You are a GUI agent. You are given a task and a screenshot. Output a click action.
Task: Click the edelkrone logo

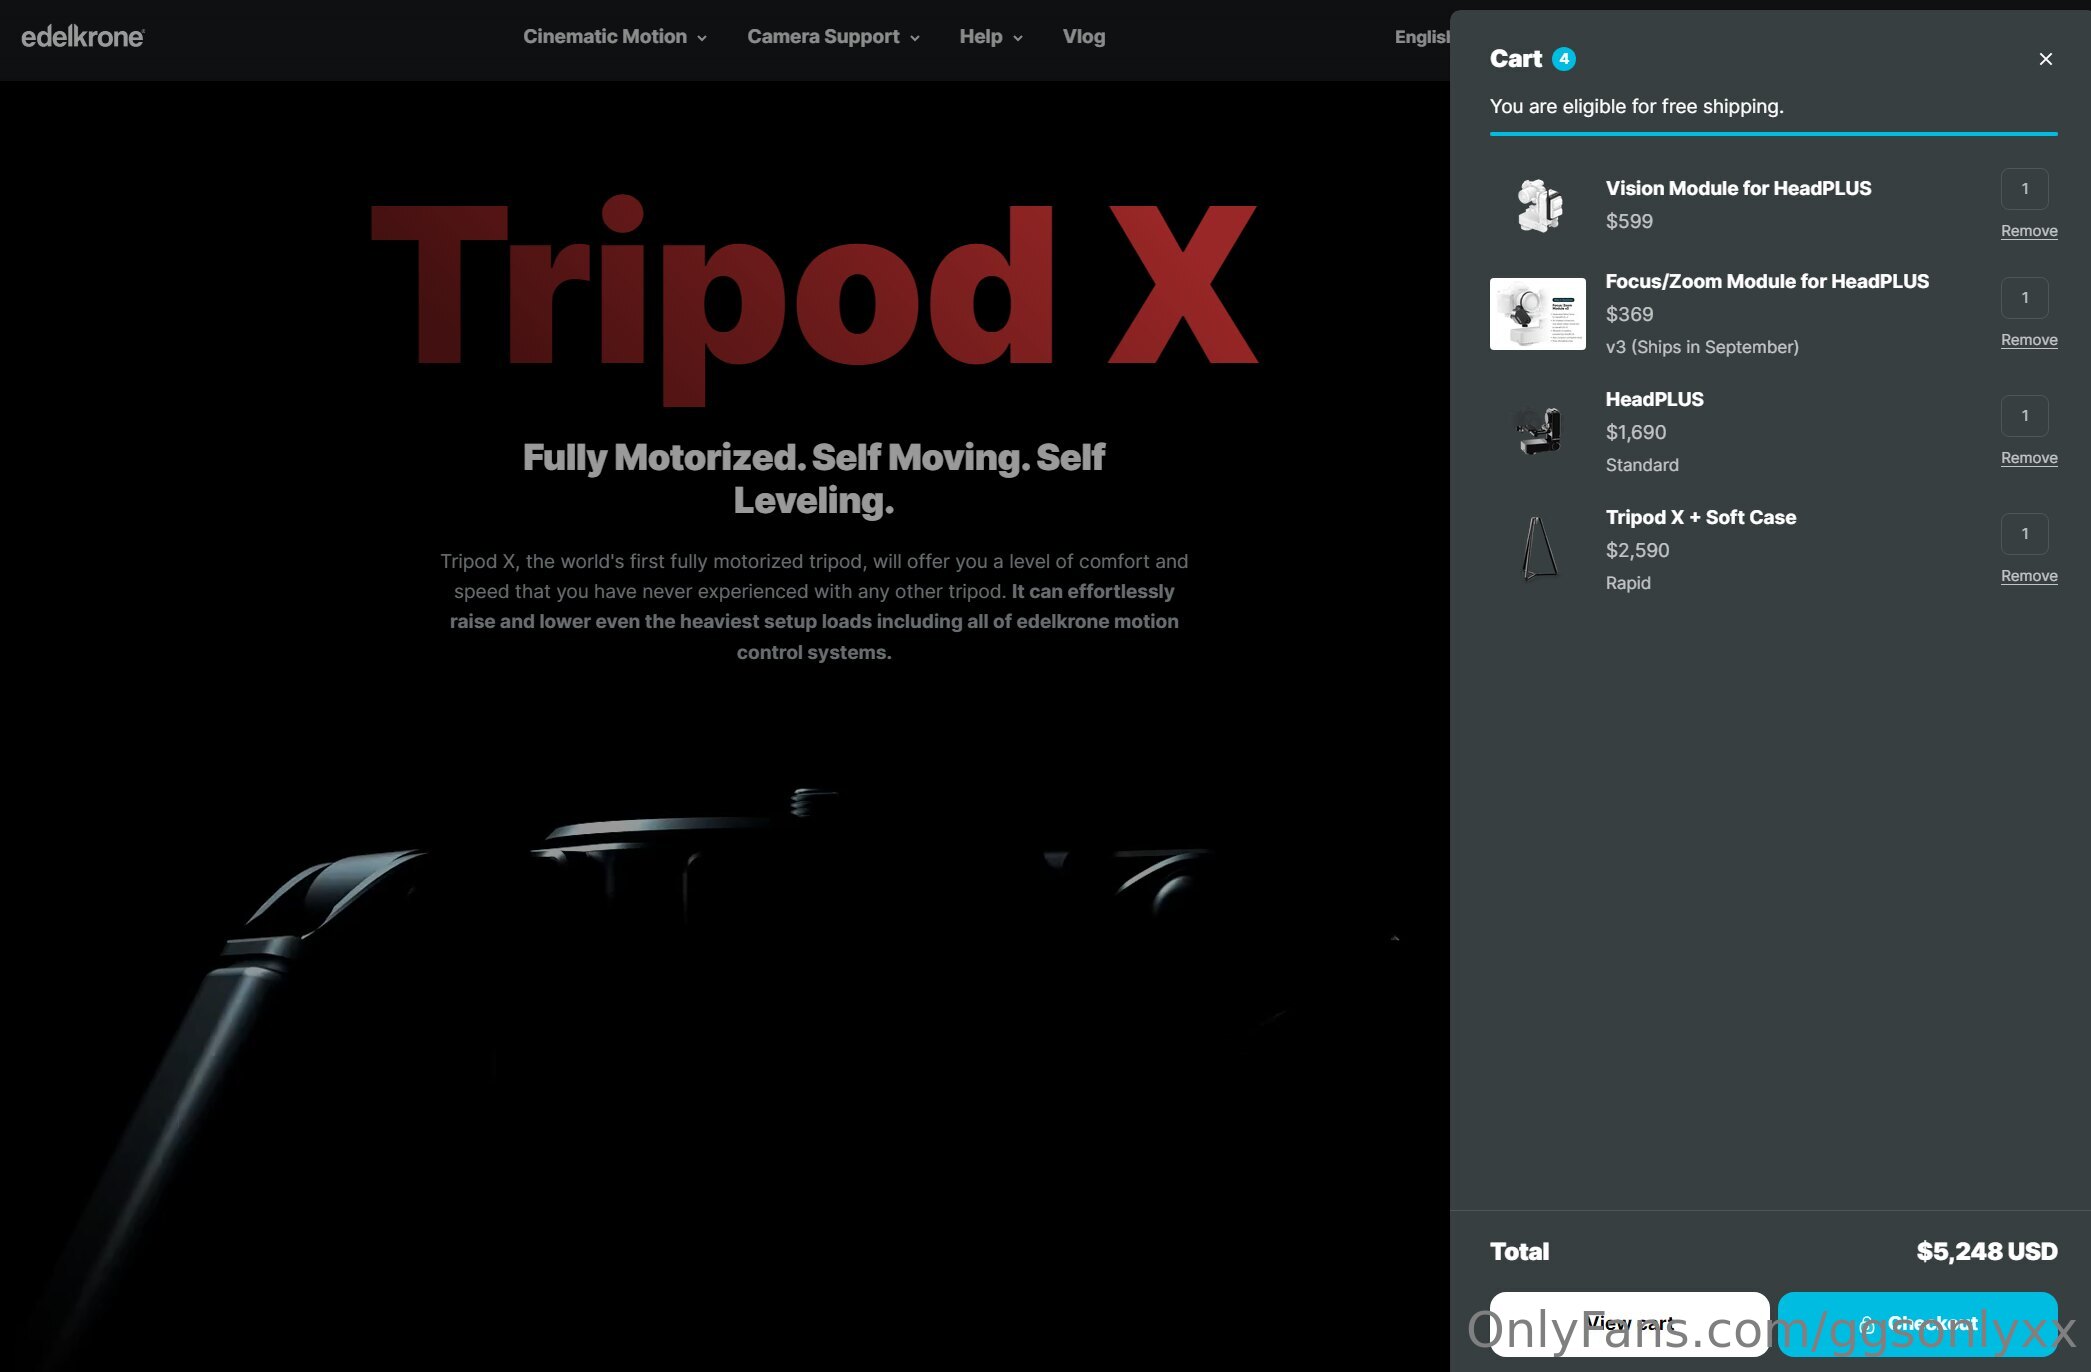tap(83, 37)
